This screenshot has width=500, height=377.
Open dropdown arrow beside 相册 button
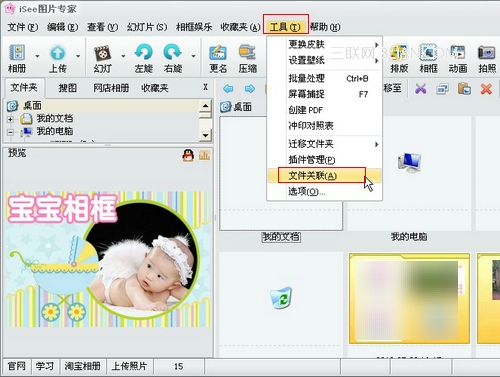(37, 56)
